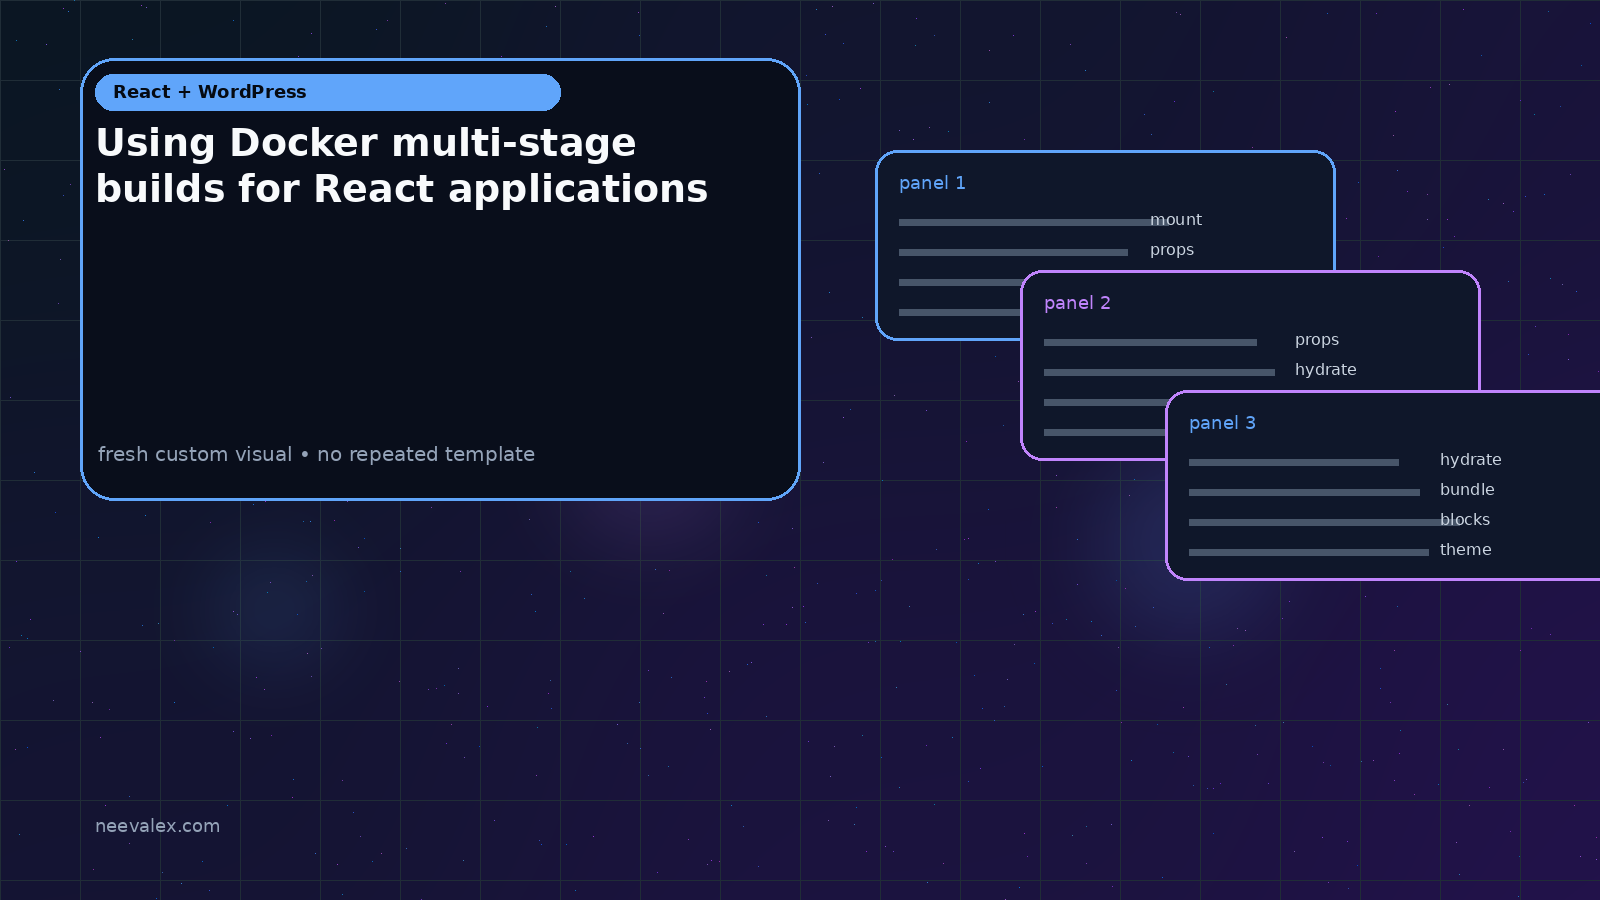Click "props" label in panel 1
This screenshot has height=900, width=1600.
[1172, 250]
